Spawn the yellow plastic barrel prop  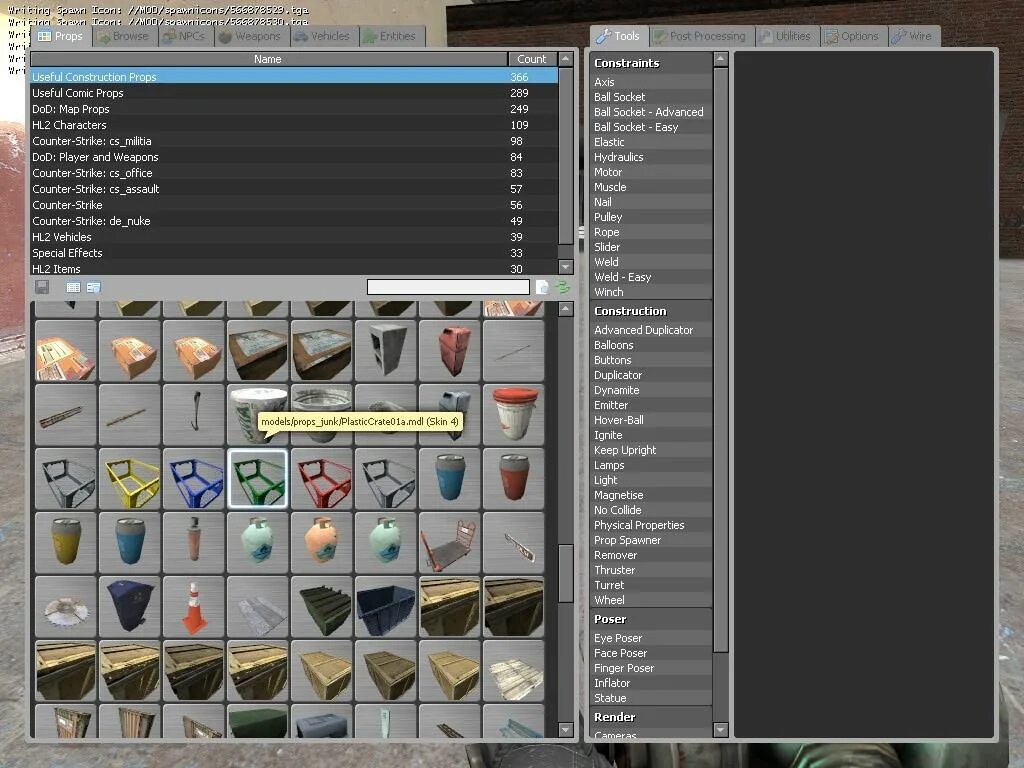point(66,543)
